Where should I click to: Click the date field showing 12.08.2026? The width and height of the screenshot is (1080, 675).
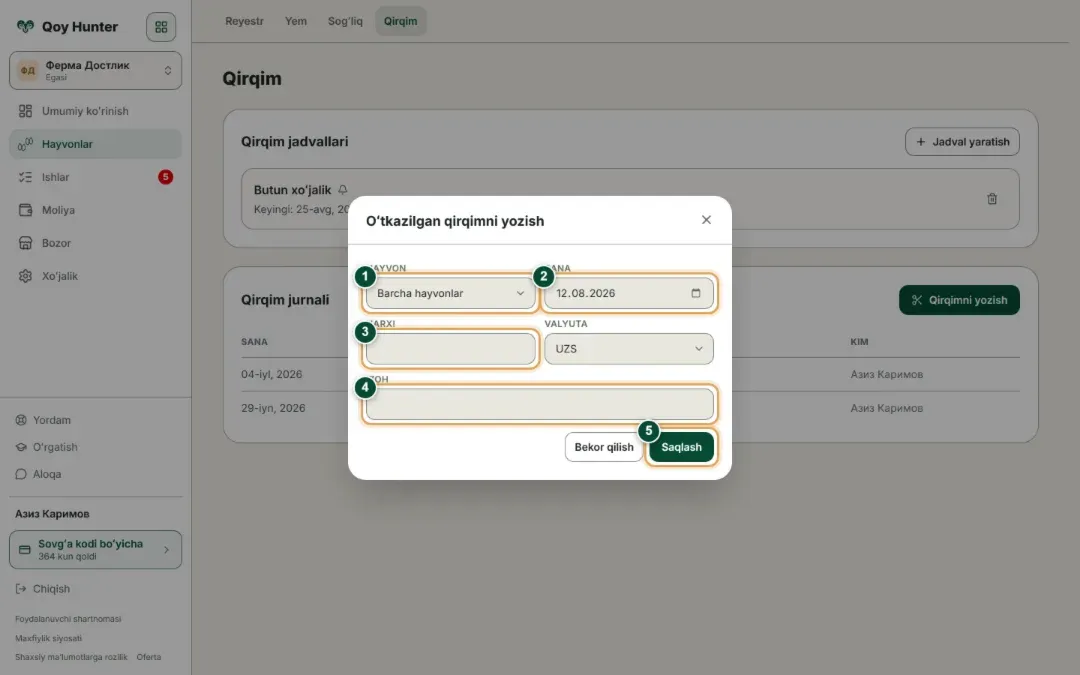coord(628,293)
